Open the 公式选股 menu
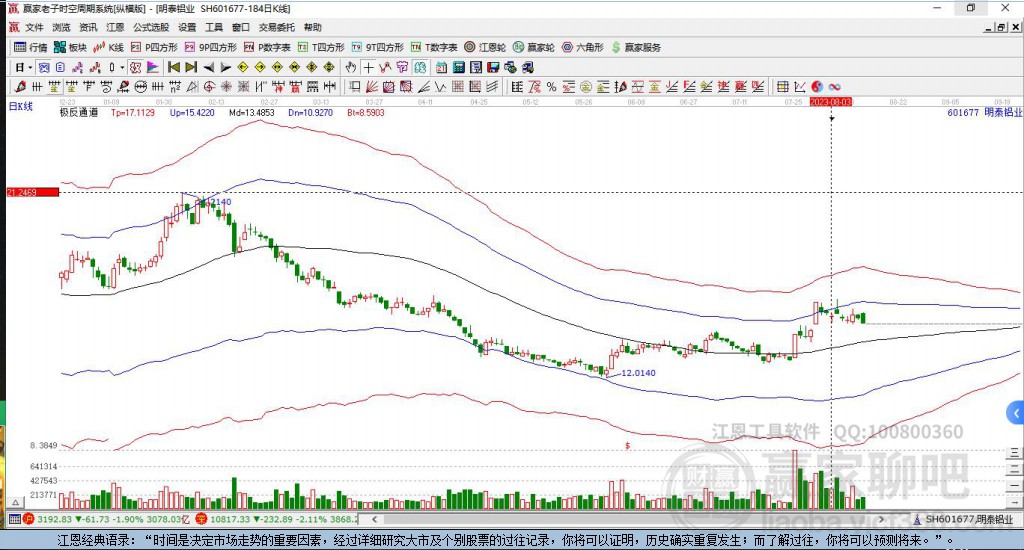Screen dimensions: 1024x550 coord(151,27)
